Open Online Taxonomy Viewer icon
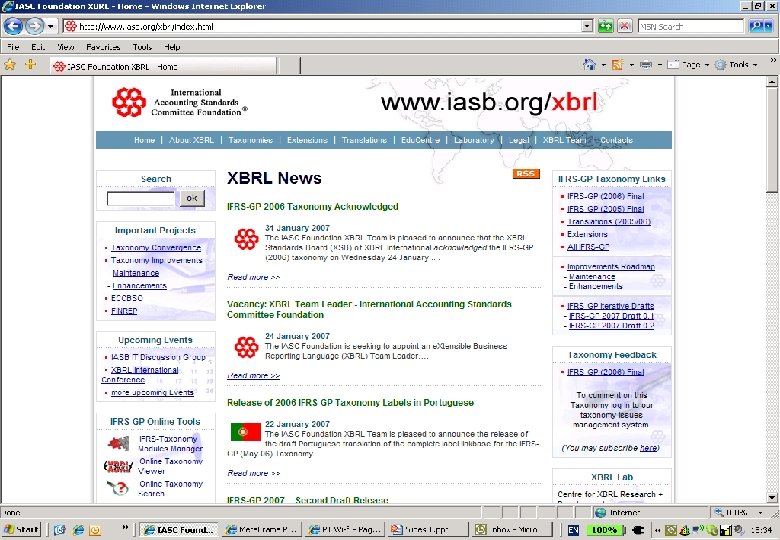The image size is (780, 540). pyautogui.click(x=118, y=466)
